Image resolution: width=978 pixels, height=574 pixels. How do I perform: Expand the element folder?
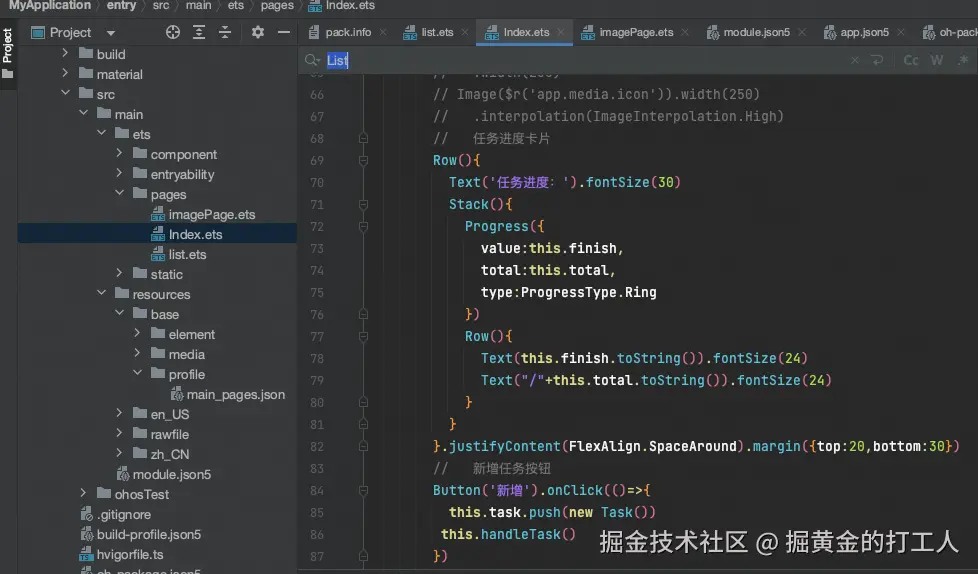click(137, 334)
